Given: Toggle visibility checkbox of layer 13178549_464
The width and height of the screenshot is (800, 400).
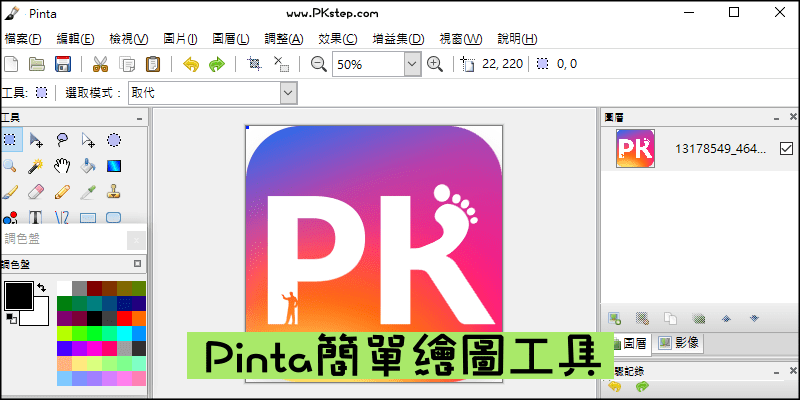Looking at the screenshot, I should (x=786, y=148).
